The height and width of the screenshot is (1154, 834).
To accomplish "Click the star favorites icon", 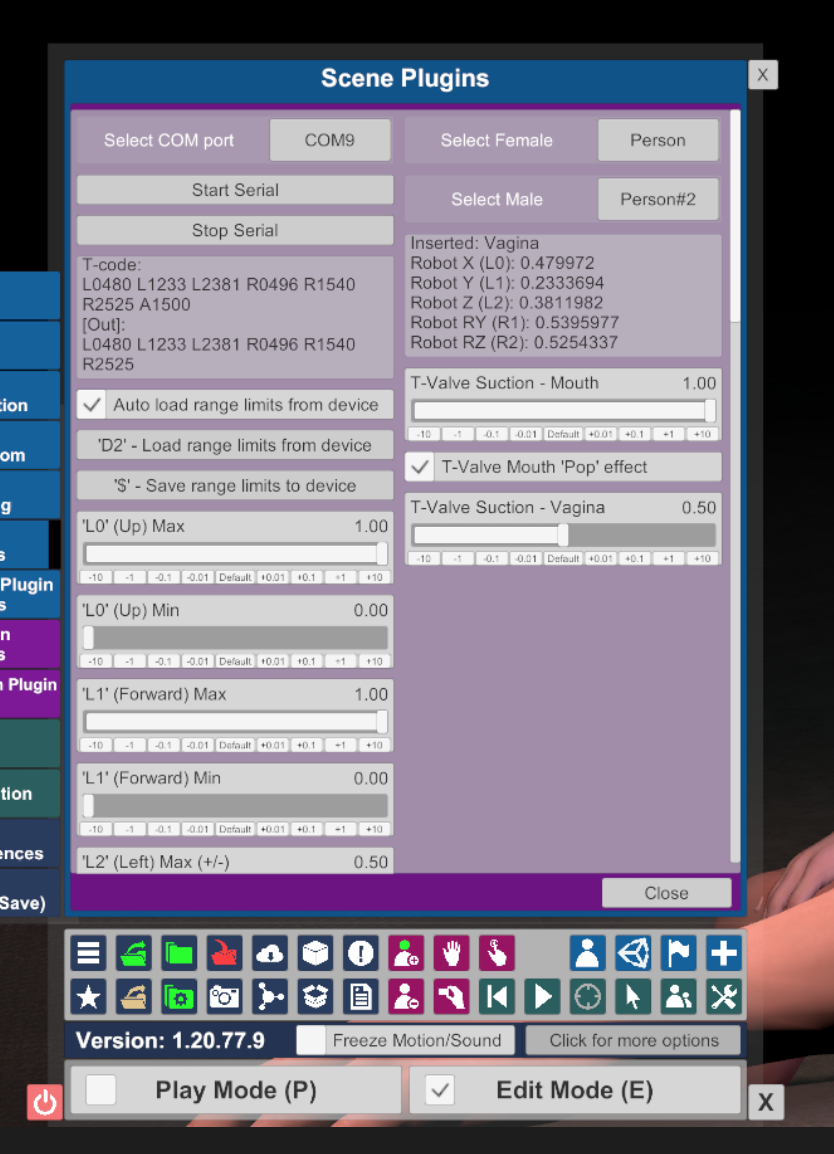I will [x=88, y=997].
